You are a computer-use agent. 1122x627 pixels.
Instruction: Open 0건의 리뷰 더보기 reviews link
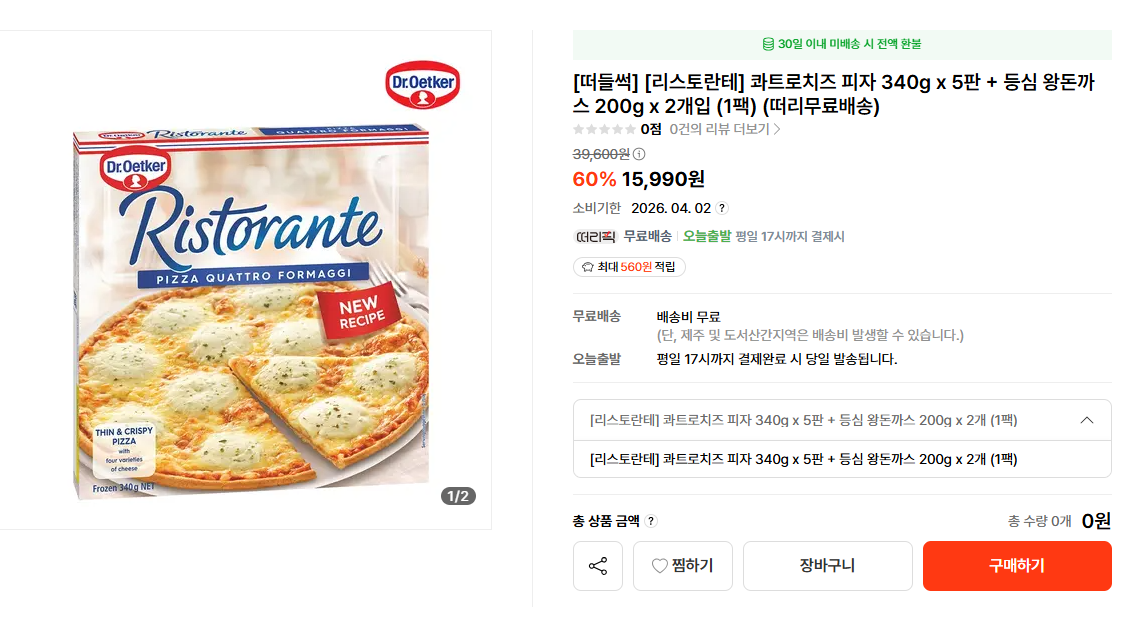[724, 129]
